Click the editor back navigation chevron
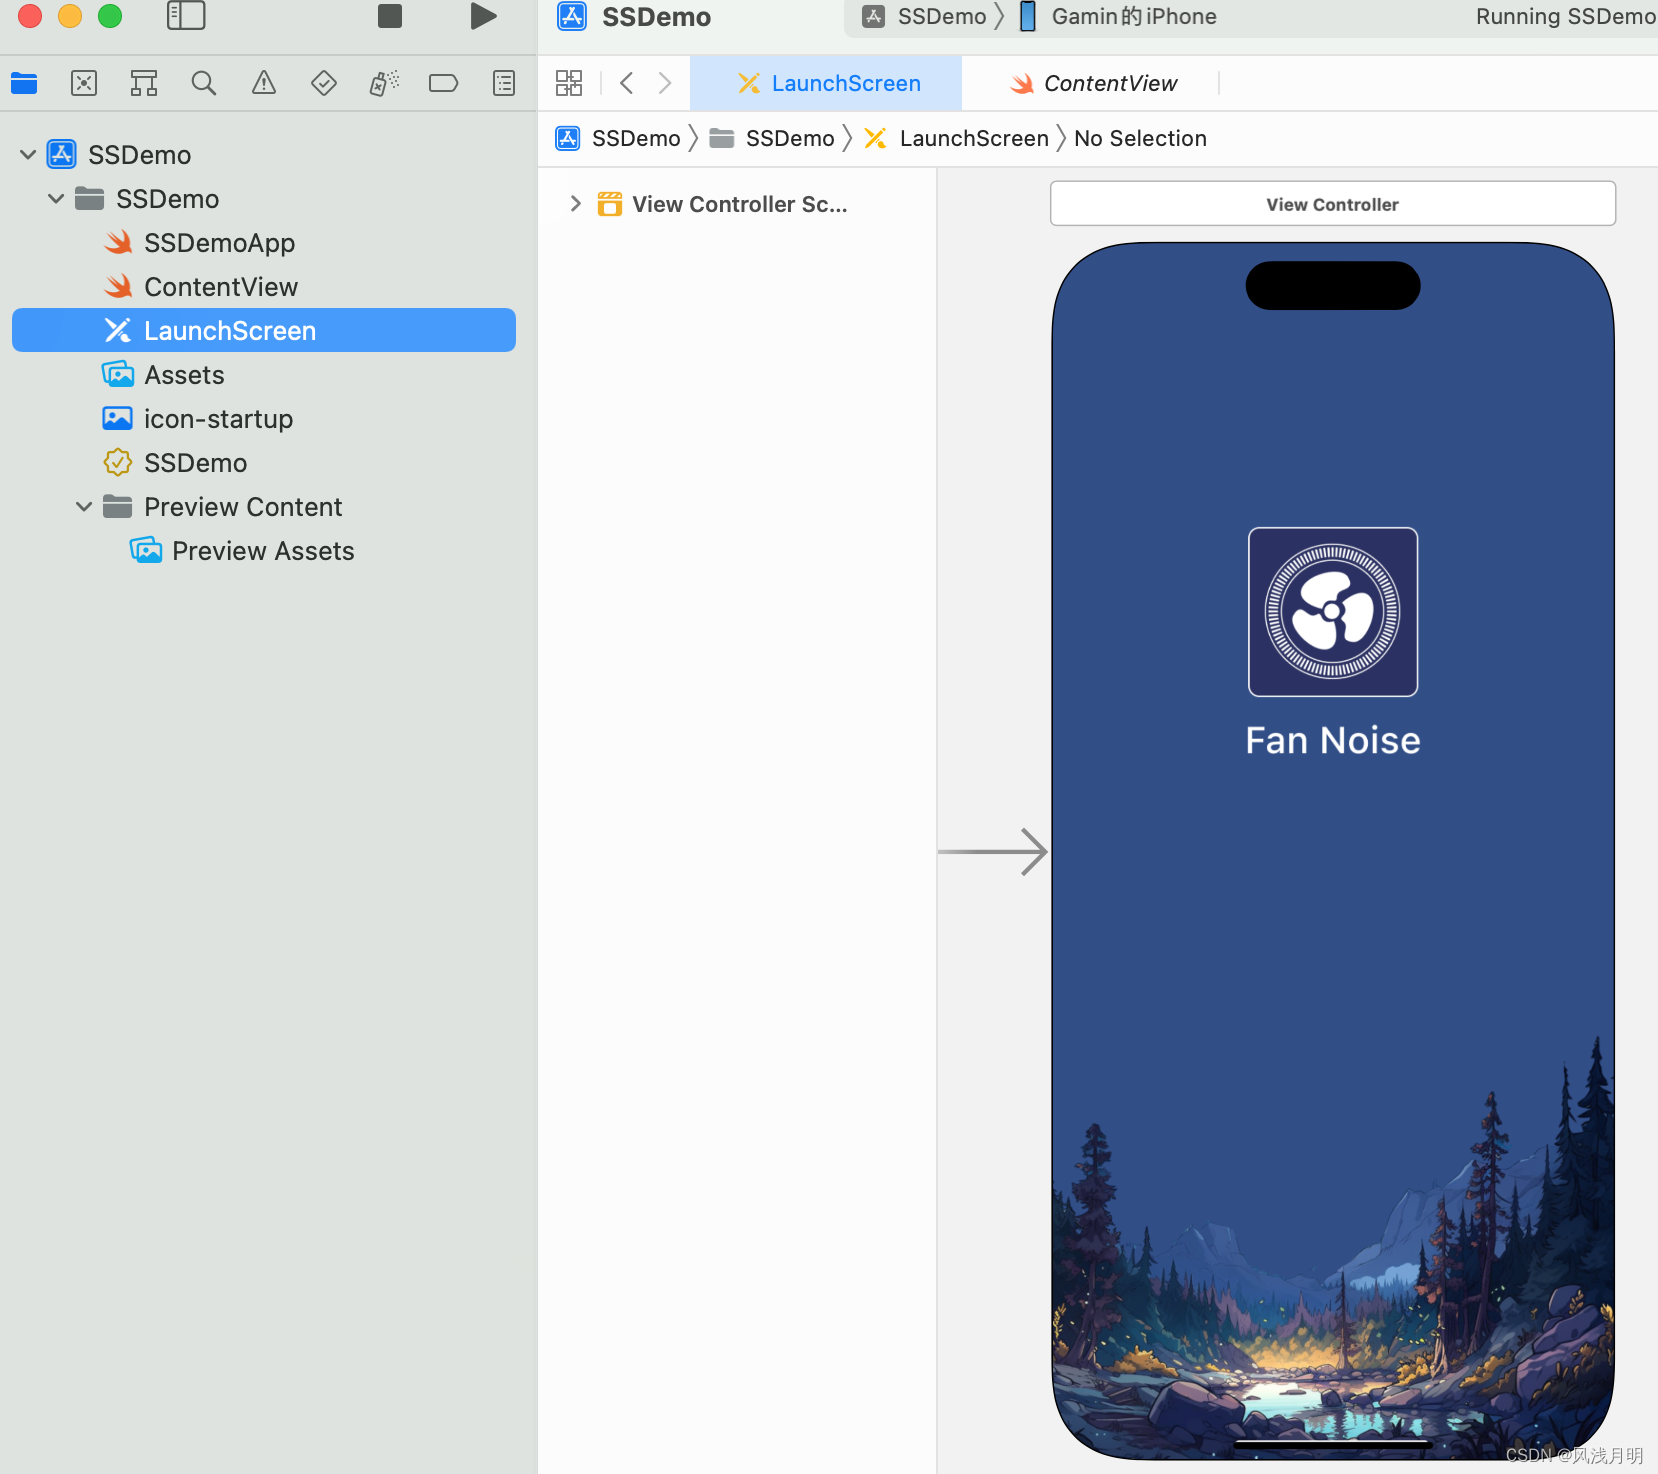 627,83
